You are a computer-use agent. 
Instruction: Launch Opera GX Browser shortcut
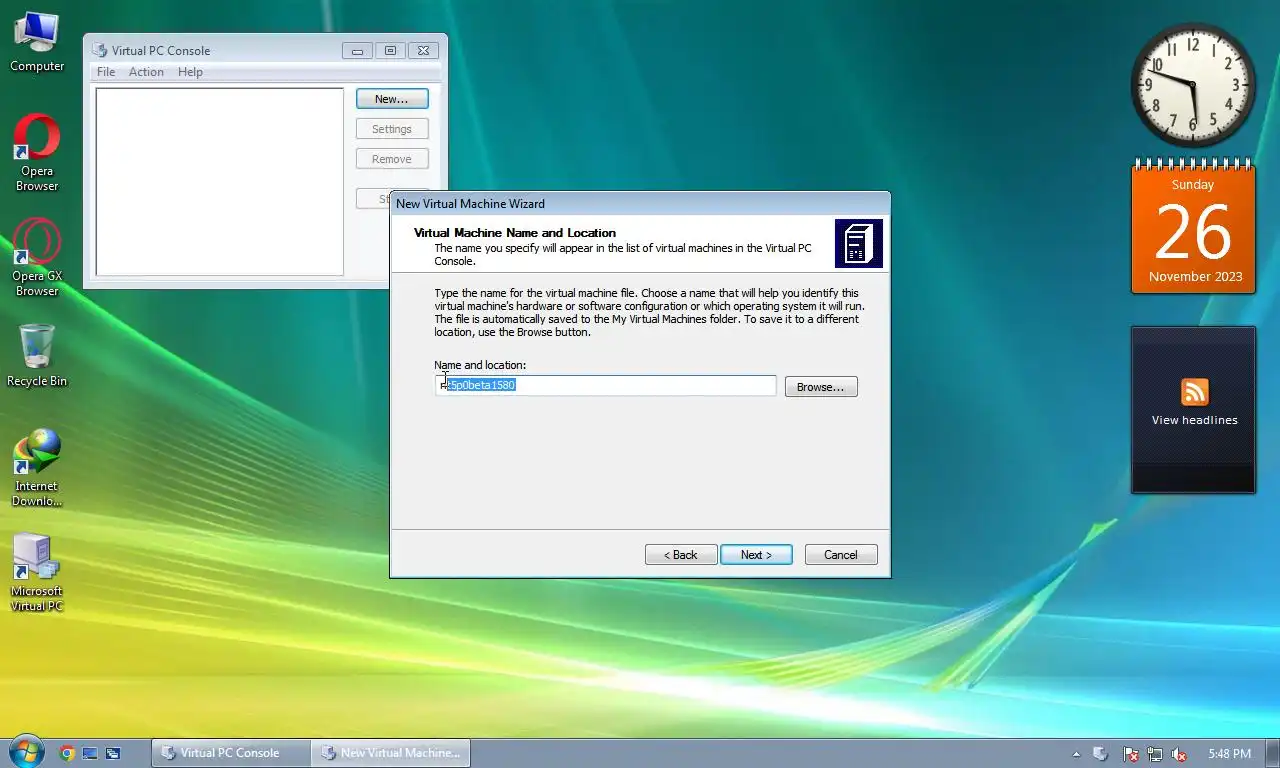click(37, 257)
